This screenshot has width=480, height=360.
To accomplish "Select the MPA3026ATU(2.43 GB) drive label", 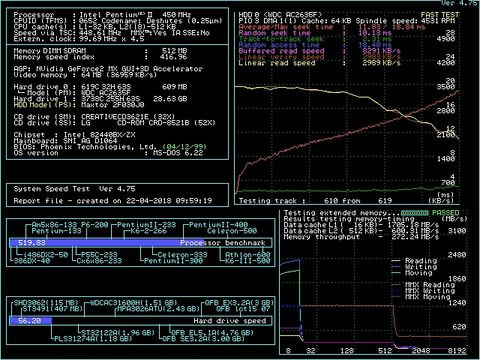I will [x=158, y=309].
